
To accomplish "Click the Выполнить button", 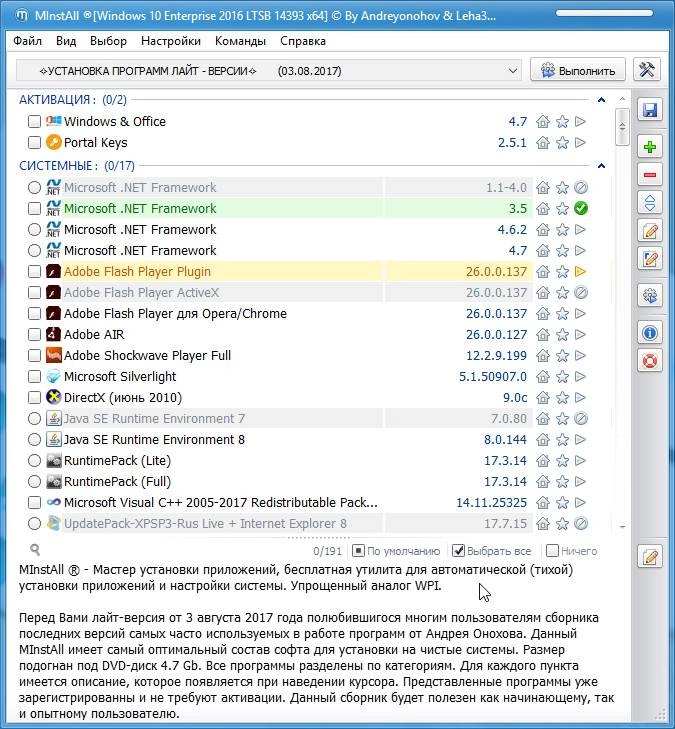I will [x=578, y=71].
